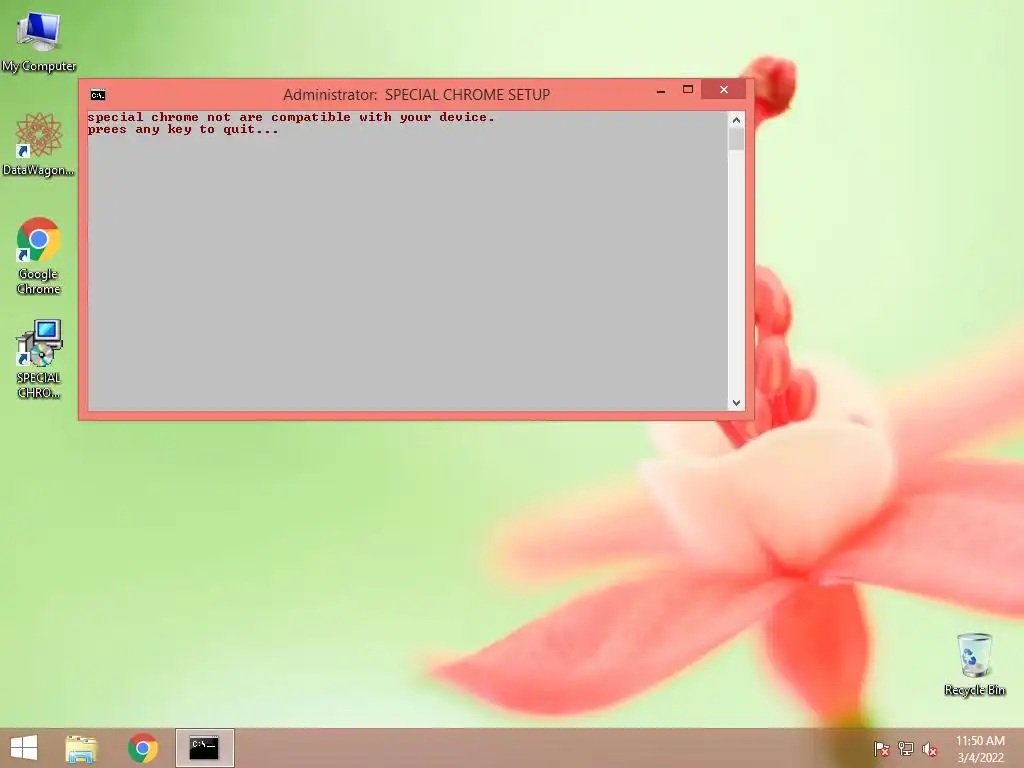
Task: Select the Command Prompt taskbar button
Action: click(204, 748)
